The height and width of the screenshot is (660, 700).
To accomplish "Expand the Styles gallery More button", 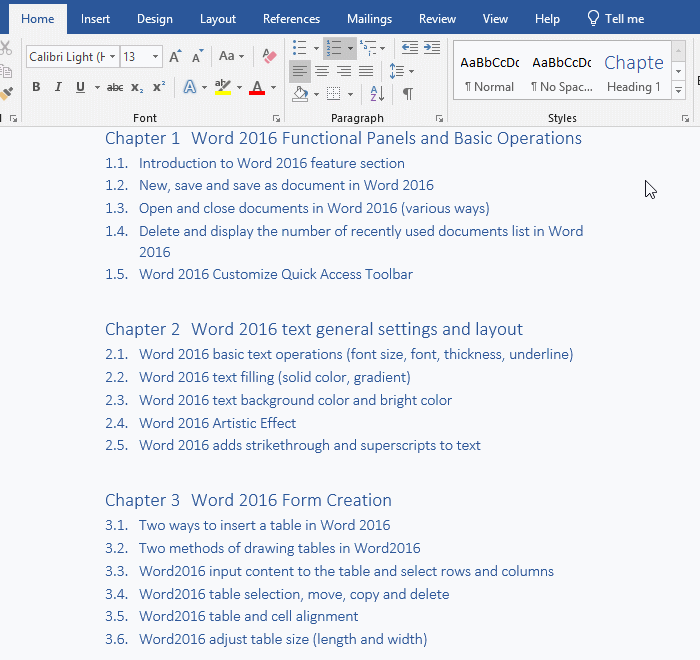I will (678, 91).
